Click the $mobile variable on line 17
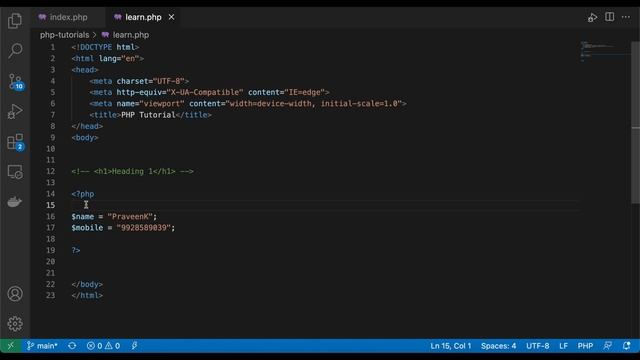640x360 pixels. pos(87,227)
